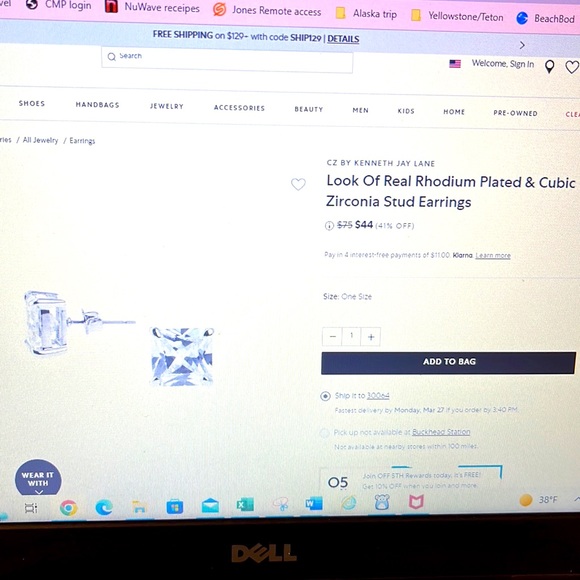Expand the Wear It With panel
The height and width of the screenshot is (580, 580).
point(38,478)
